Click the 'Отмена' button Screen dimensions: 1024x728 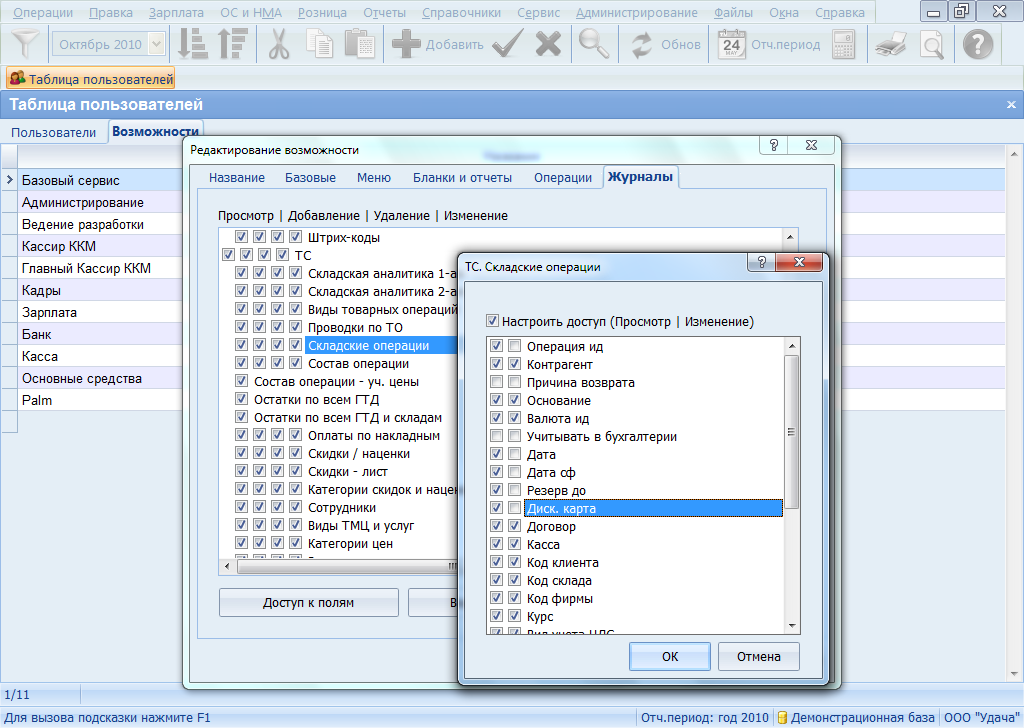[758, 657]
